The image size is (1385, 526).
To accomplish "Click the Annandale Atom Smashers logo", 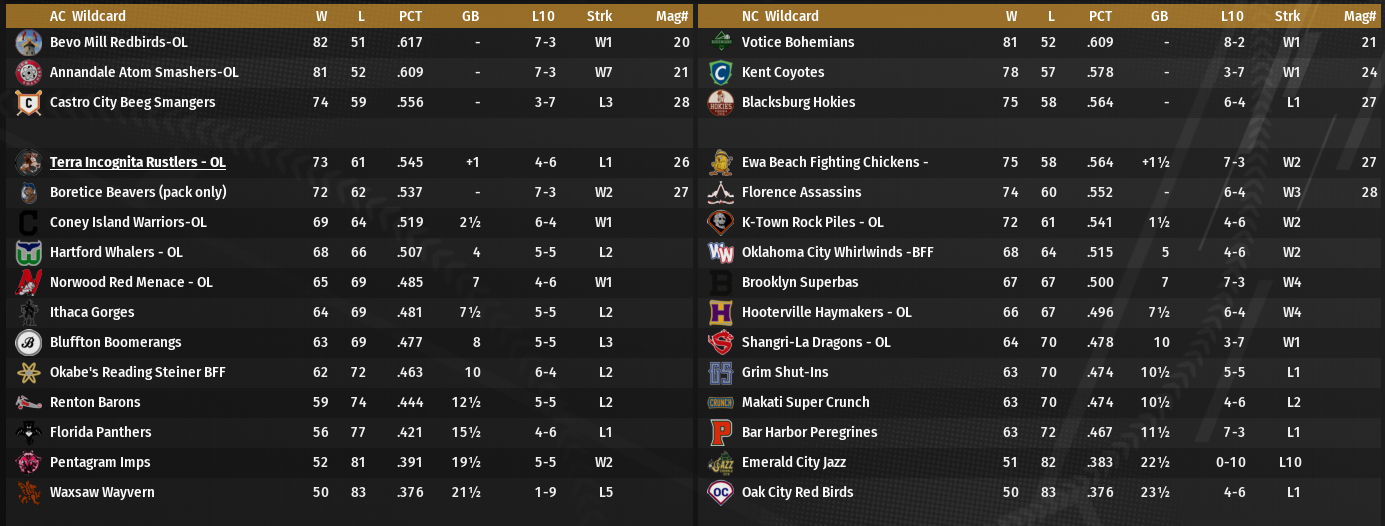I will point(28,72).
